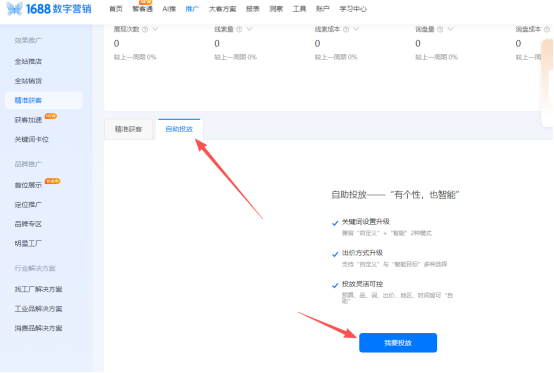Image resolution: width=554 pixels, height=373 pixels.
Task: Switch to the 精准获客 tab
Action: click(x=128, y=129)
